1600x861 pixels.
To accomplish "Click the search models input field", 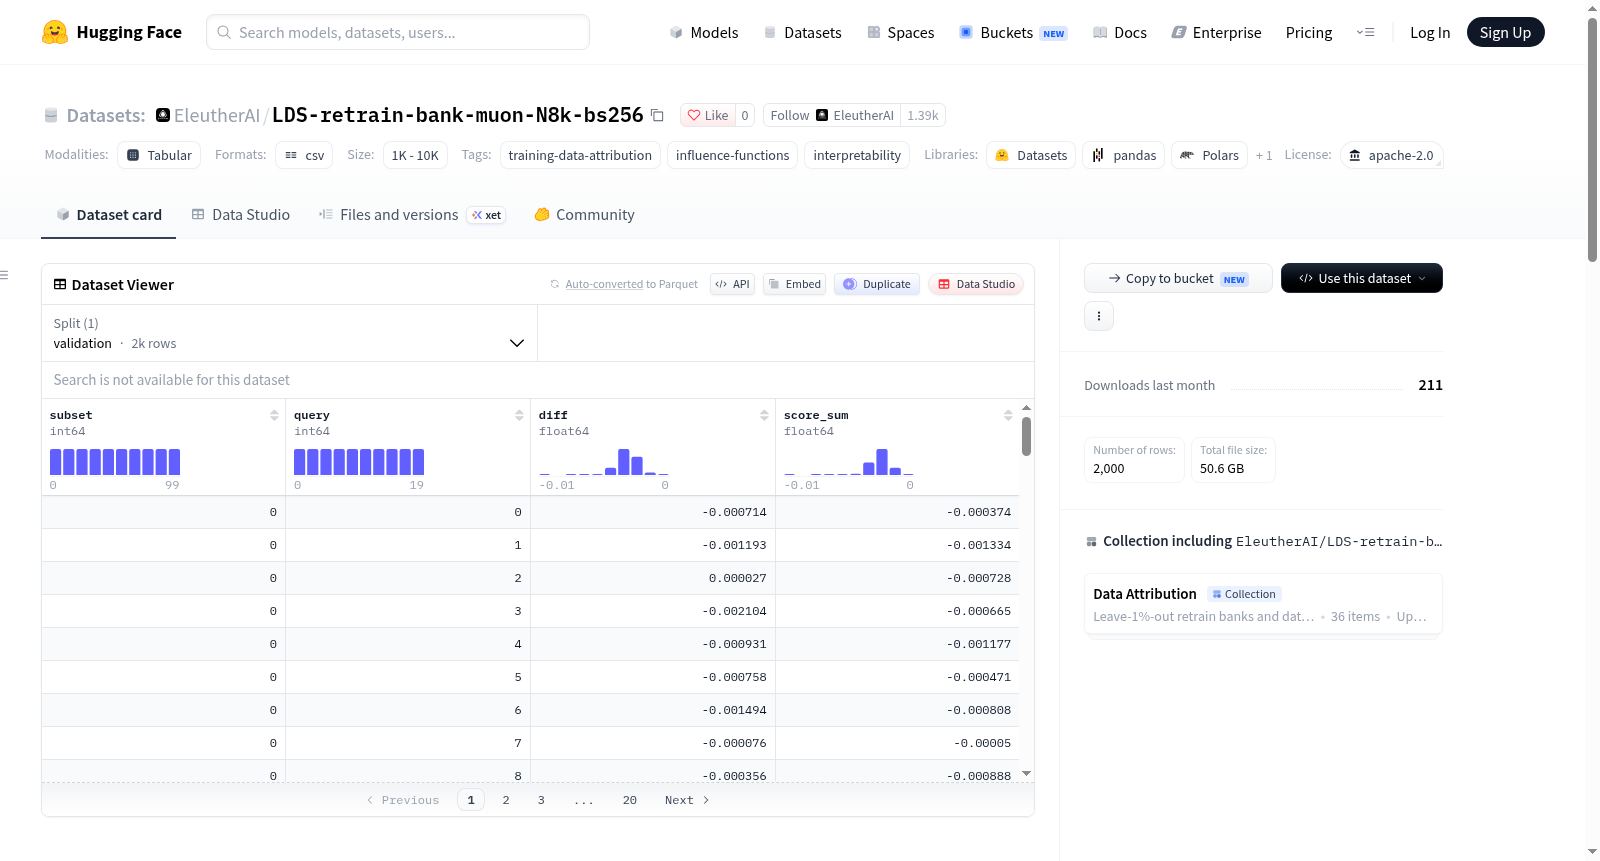I will click(398, 32).
